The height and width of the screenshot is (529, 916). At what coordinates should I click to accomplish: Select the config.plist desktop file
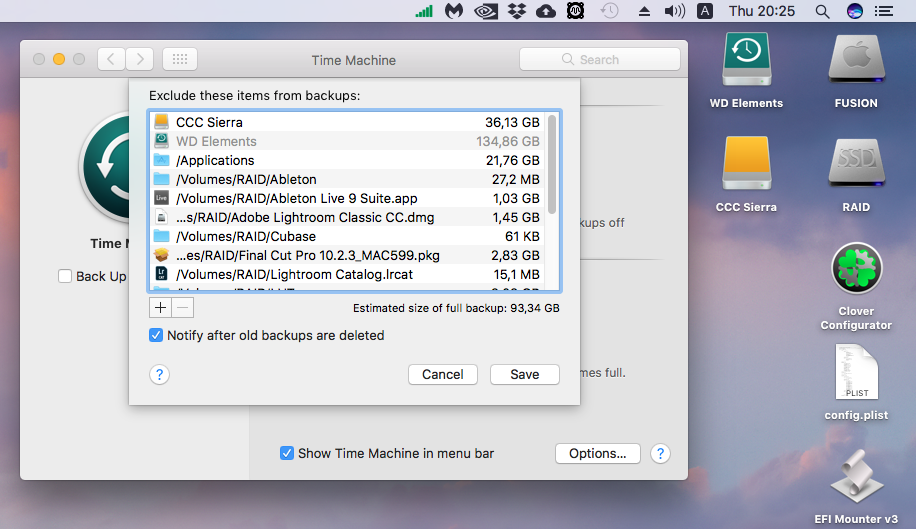click(856, 382)
